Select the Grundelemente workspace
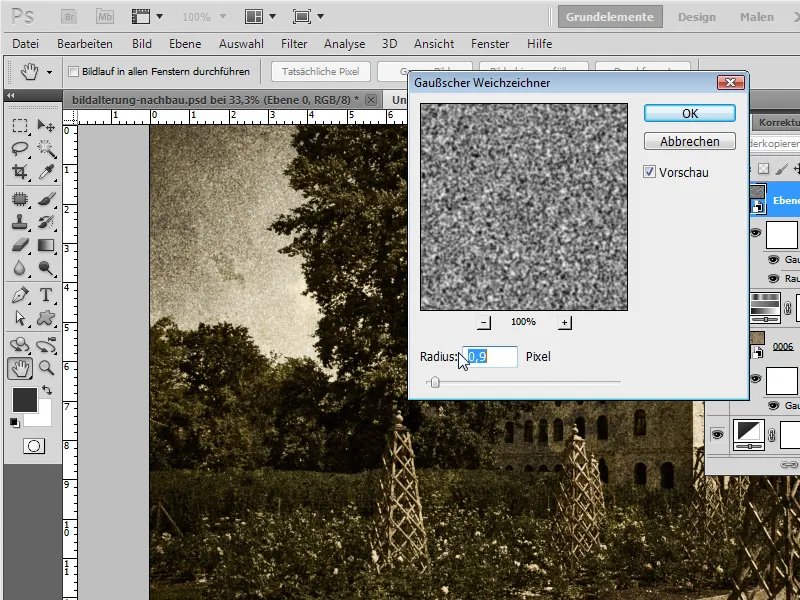800x600 pixels. (x=610, y=17)
